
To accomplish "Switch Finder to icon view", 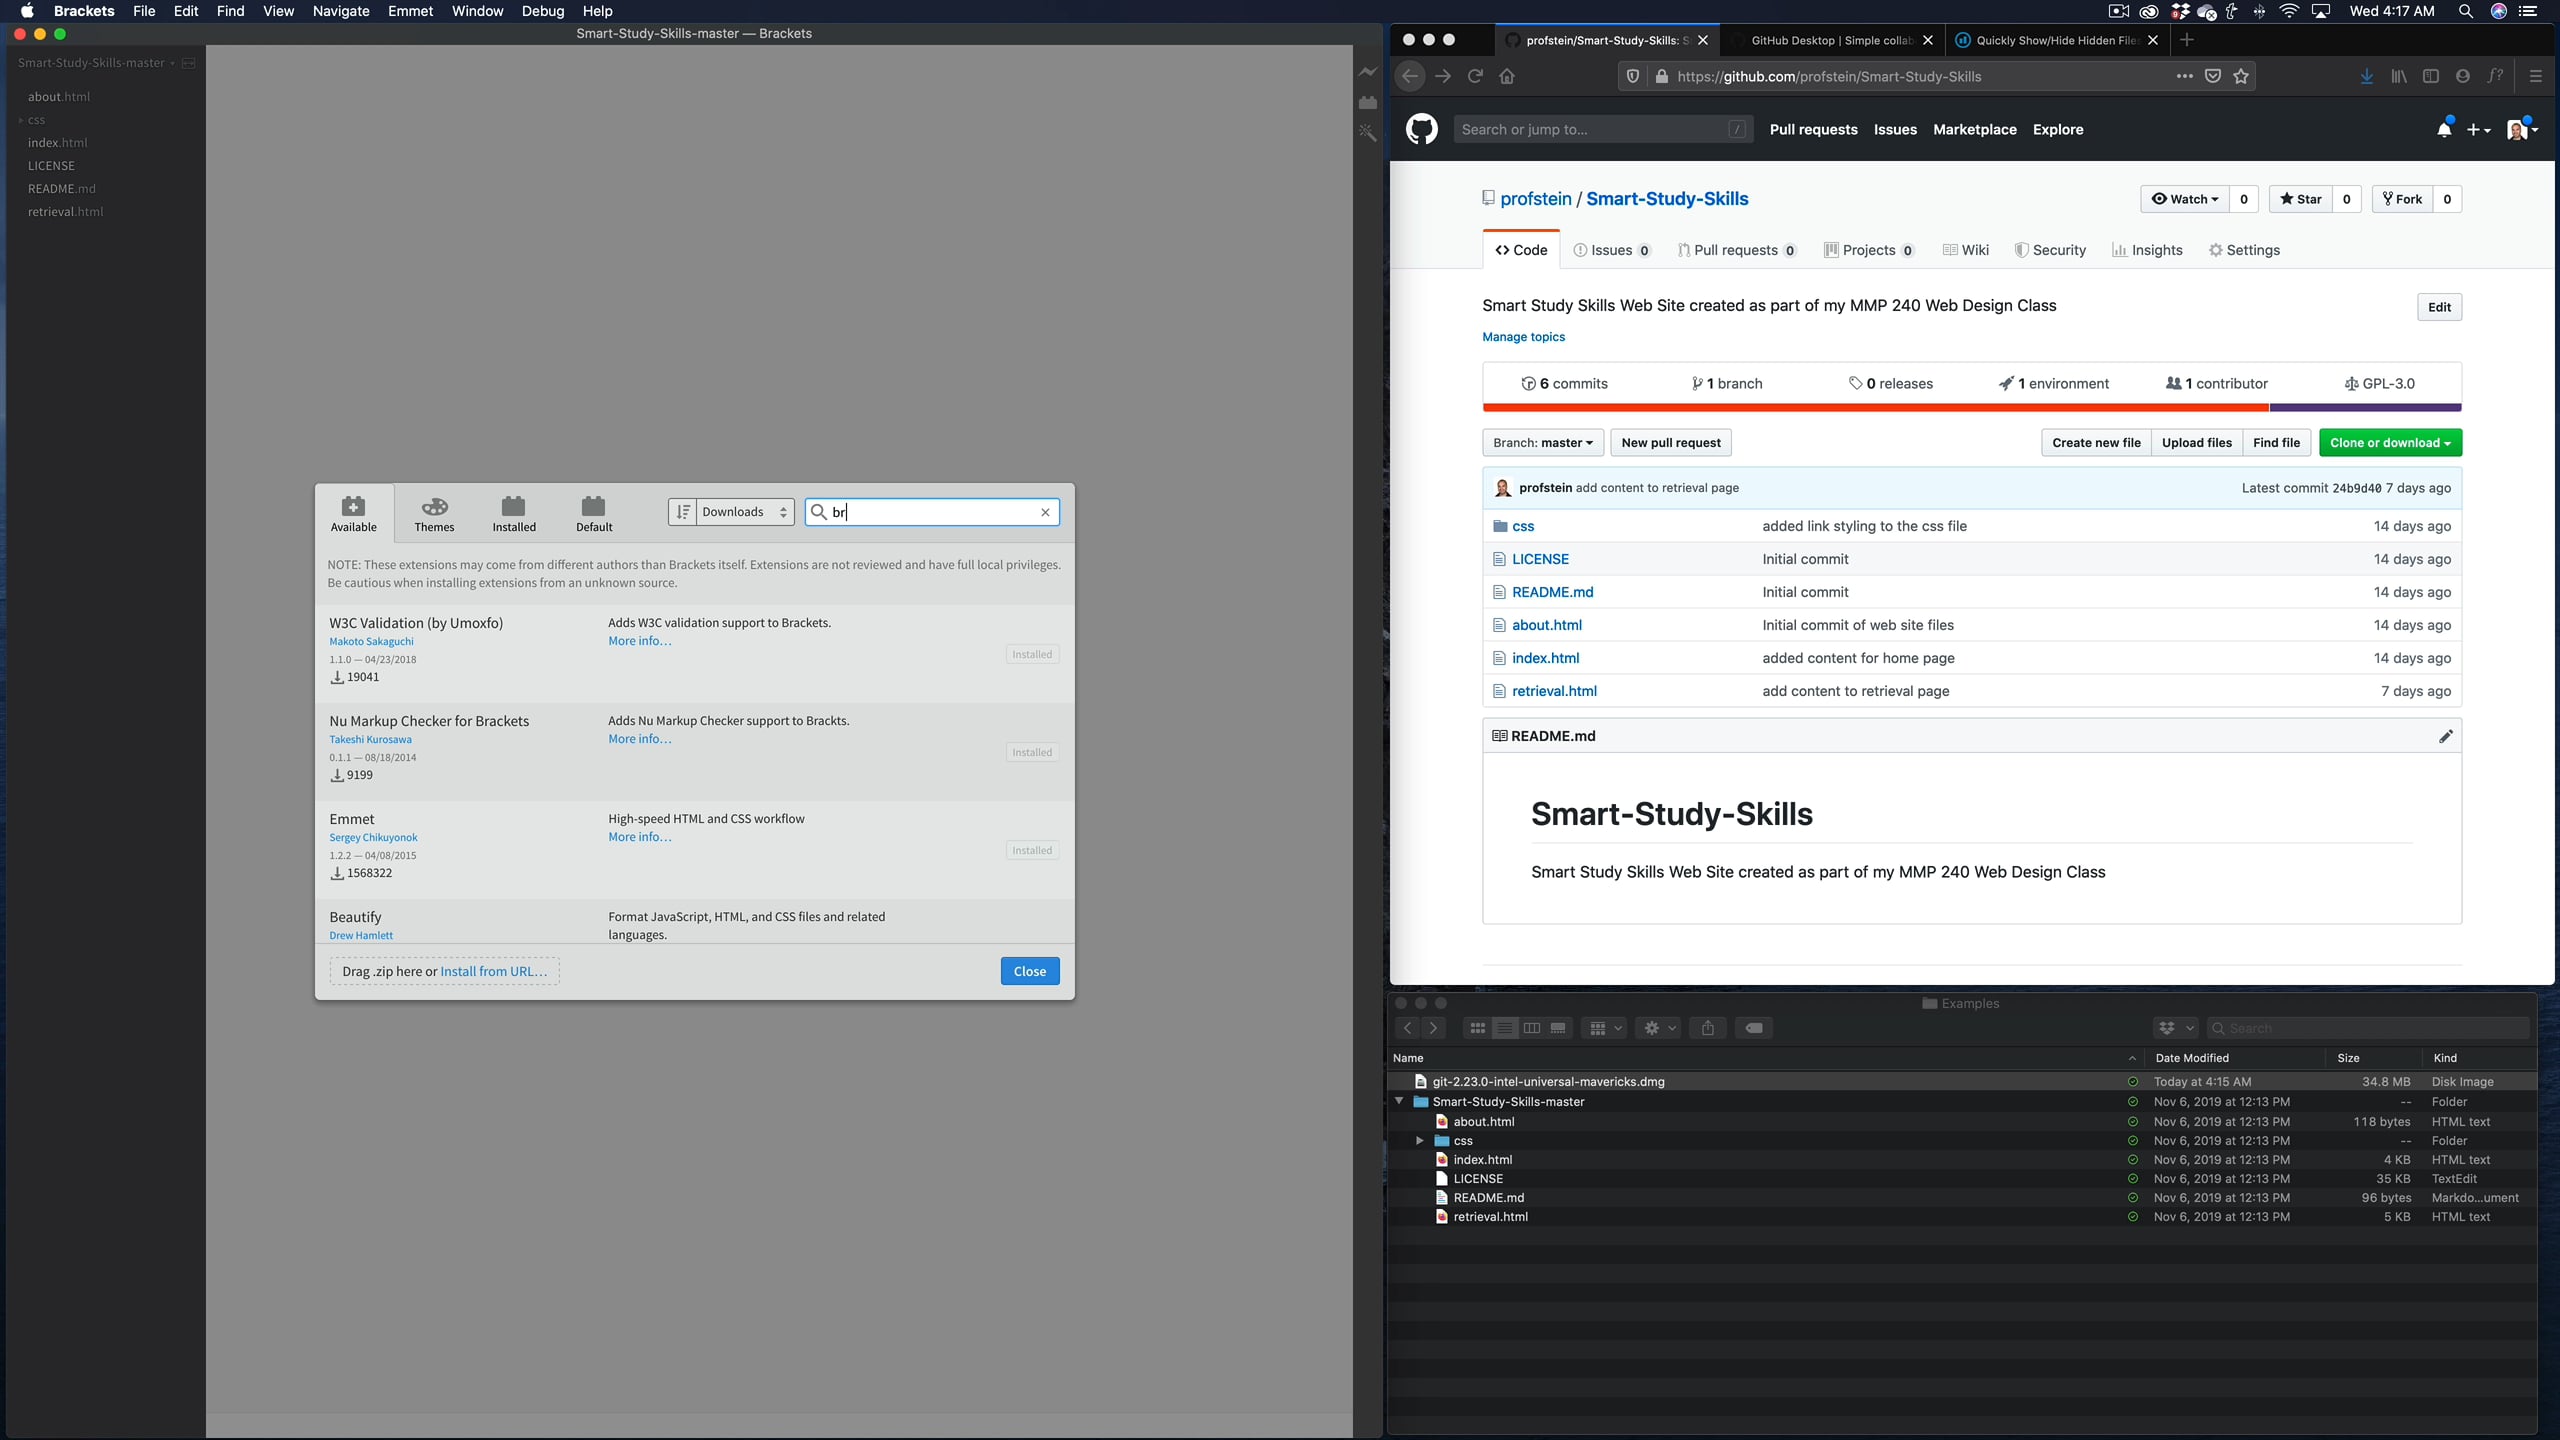I will [x=1476, y=1028].
